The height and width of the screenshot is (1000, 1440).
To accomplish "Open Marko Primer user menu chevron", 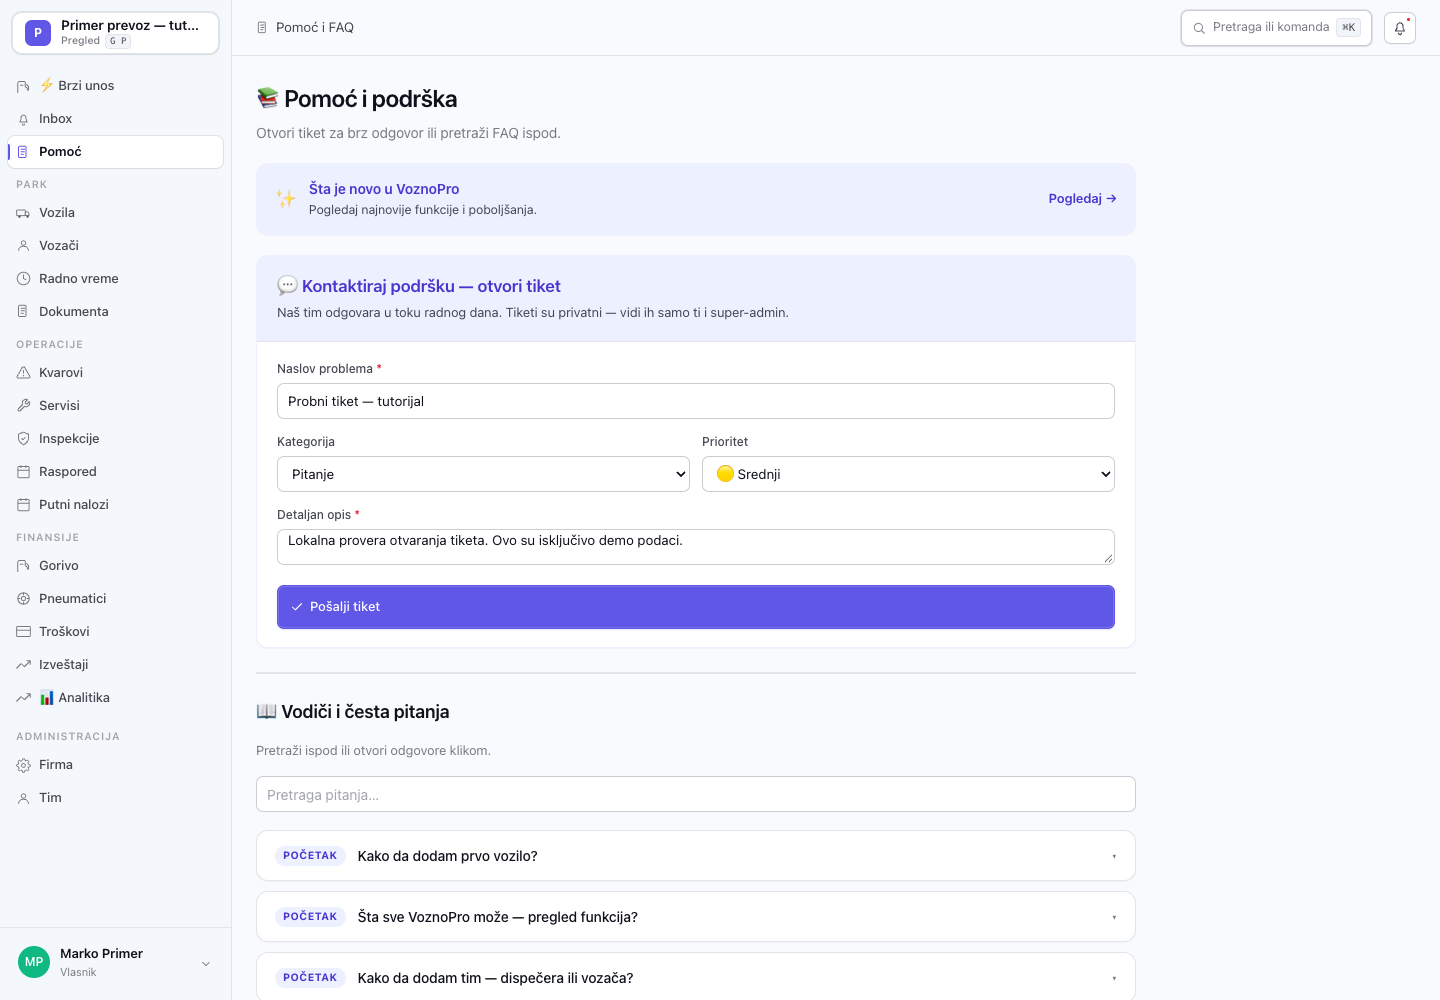I will 206,964.
